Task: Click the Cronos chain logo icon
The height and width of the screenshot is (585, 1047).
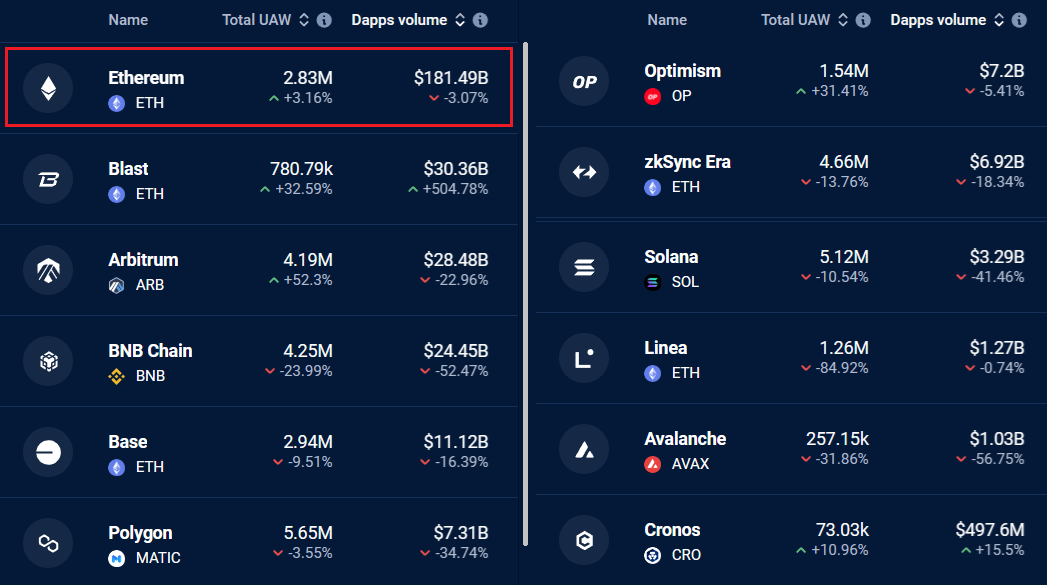Action: tap(584, 540)
